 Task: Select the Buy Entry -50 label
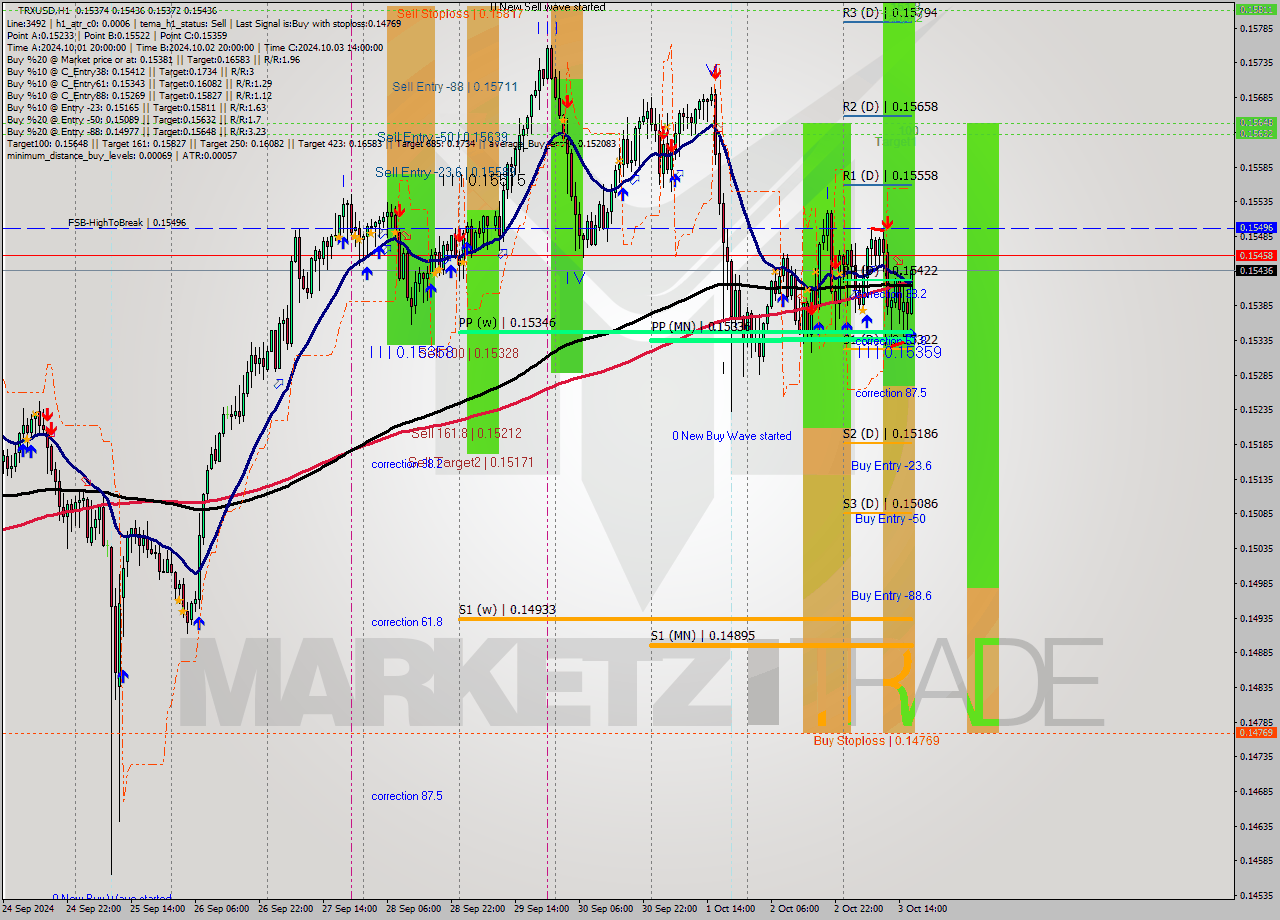point(890,519)
